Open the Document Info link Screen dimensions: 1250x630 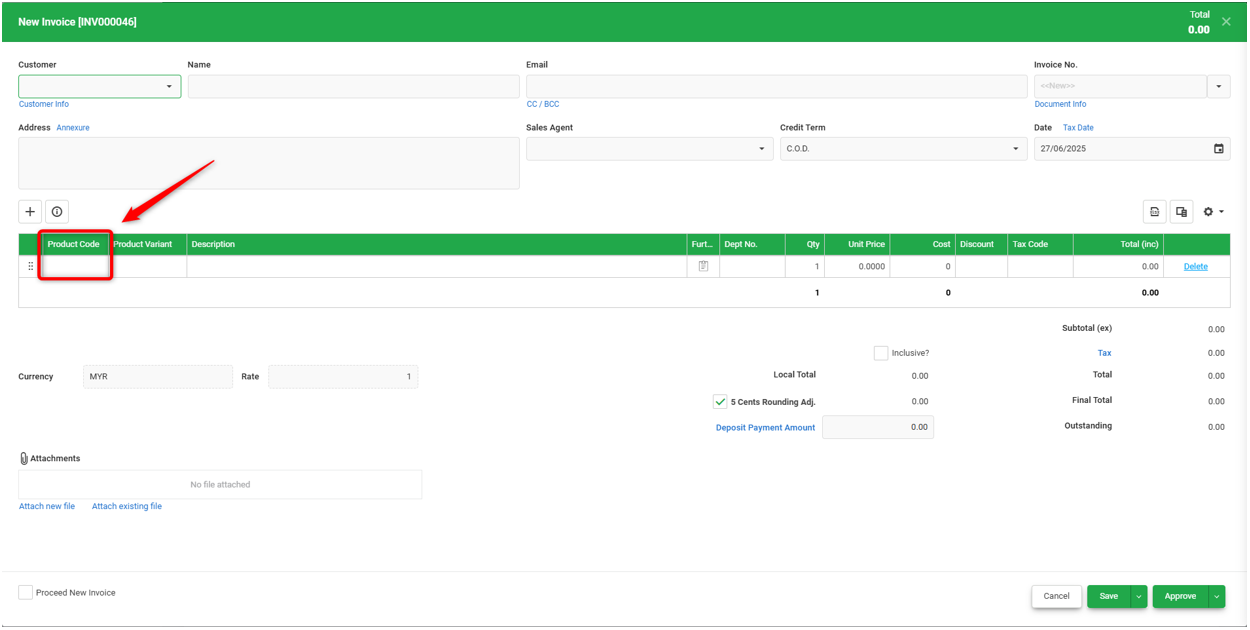1060,104
